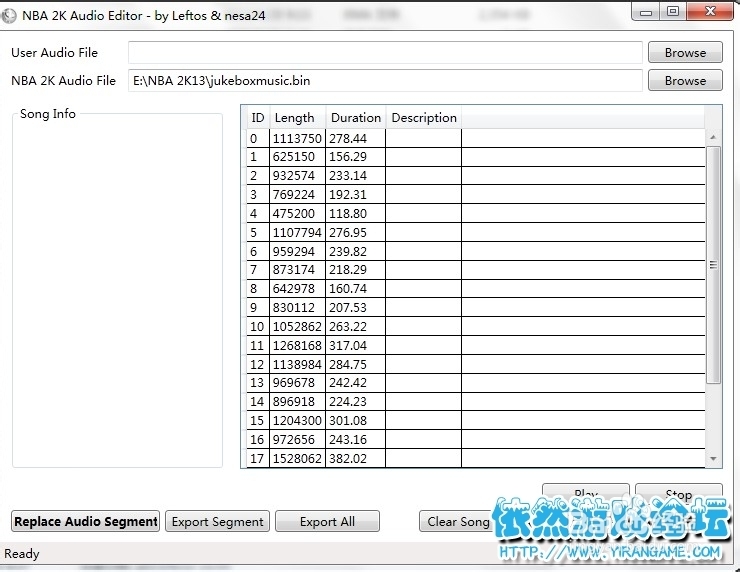Select length cell 1138984

(x=297, y=364)
